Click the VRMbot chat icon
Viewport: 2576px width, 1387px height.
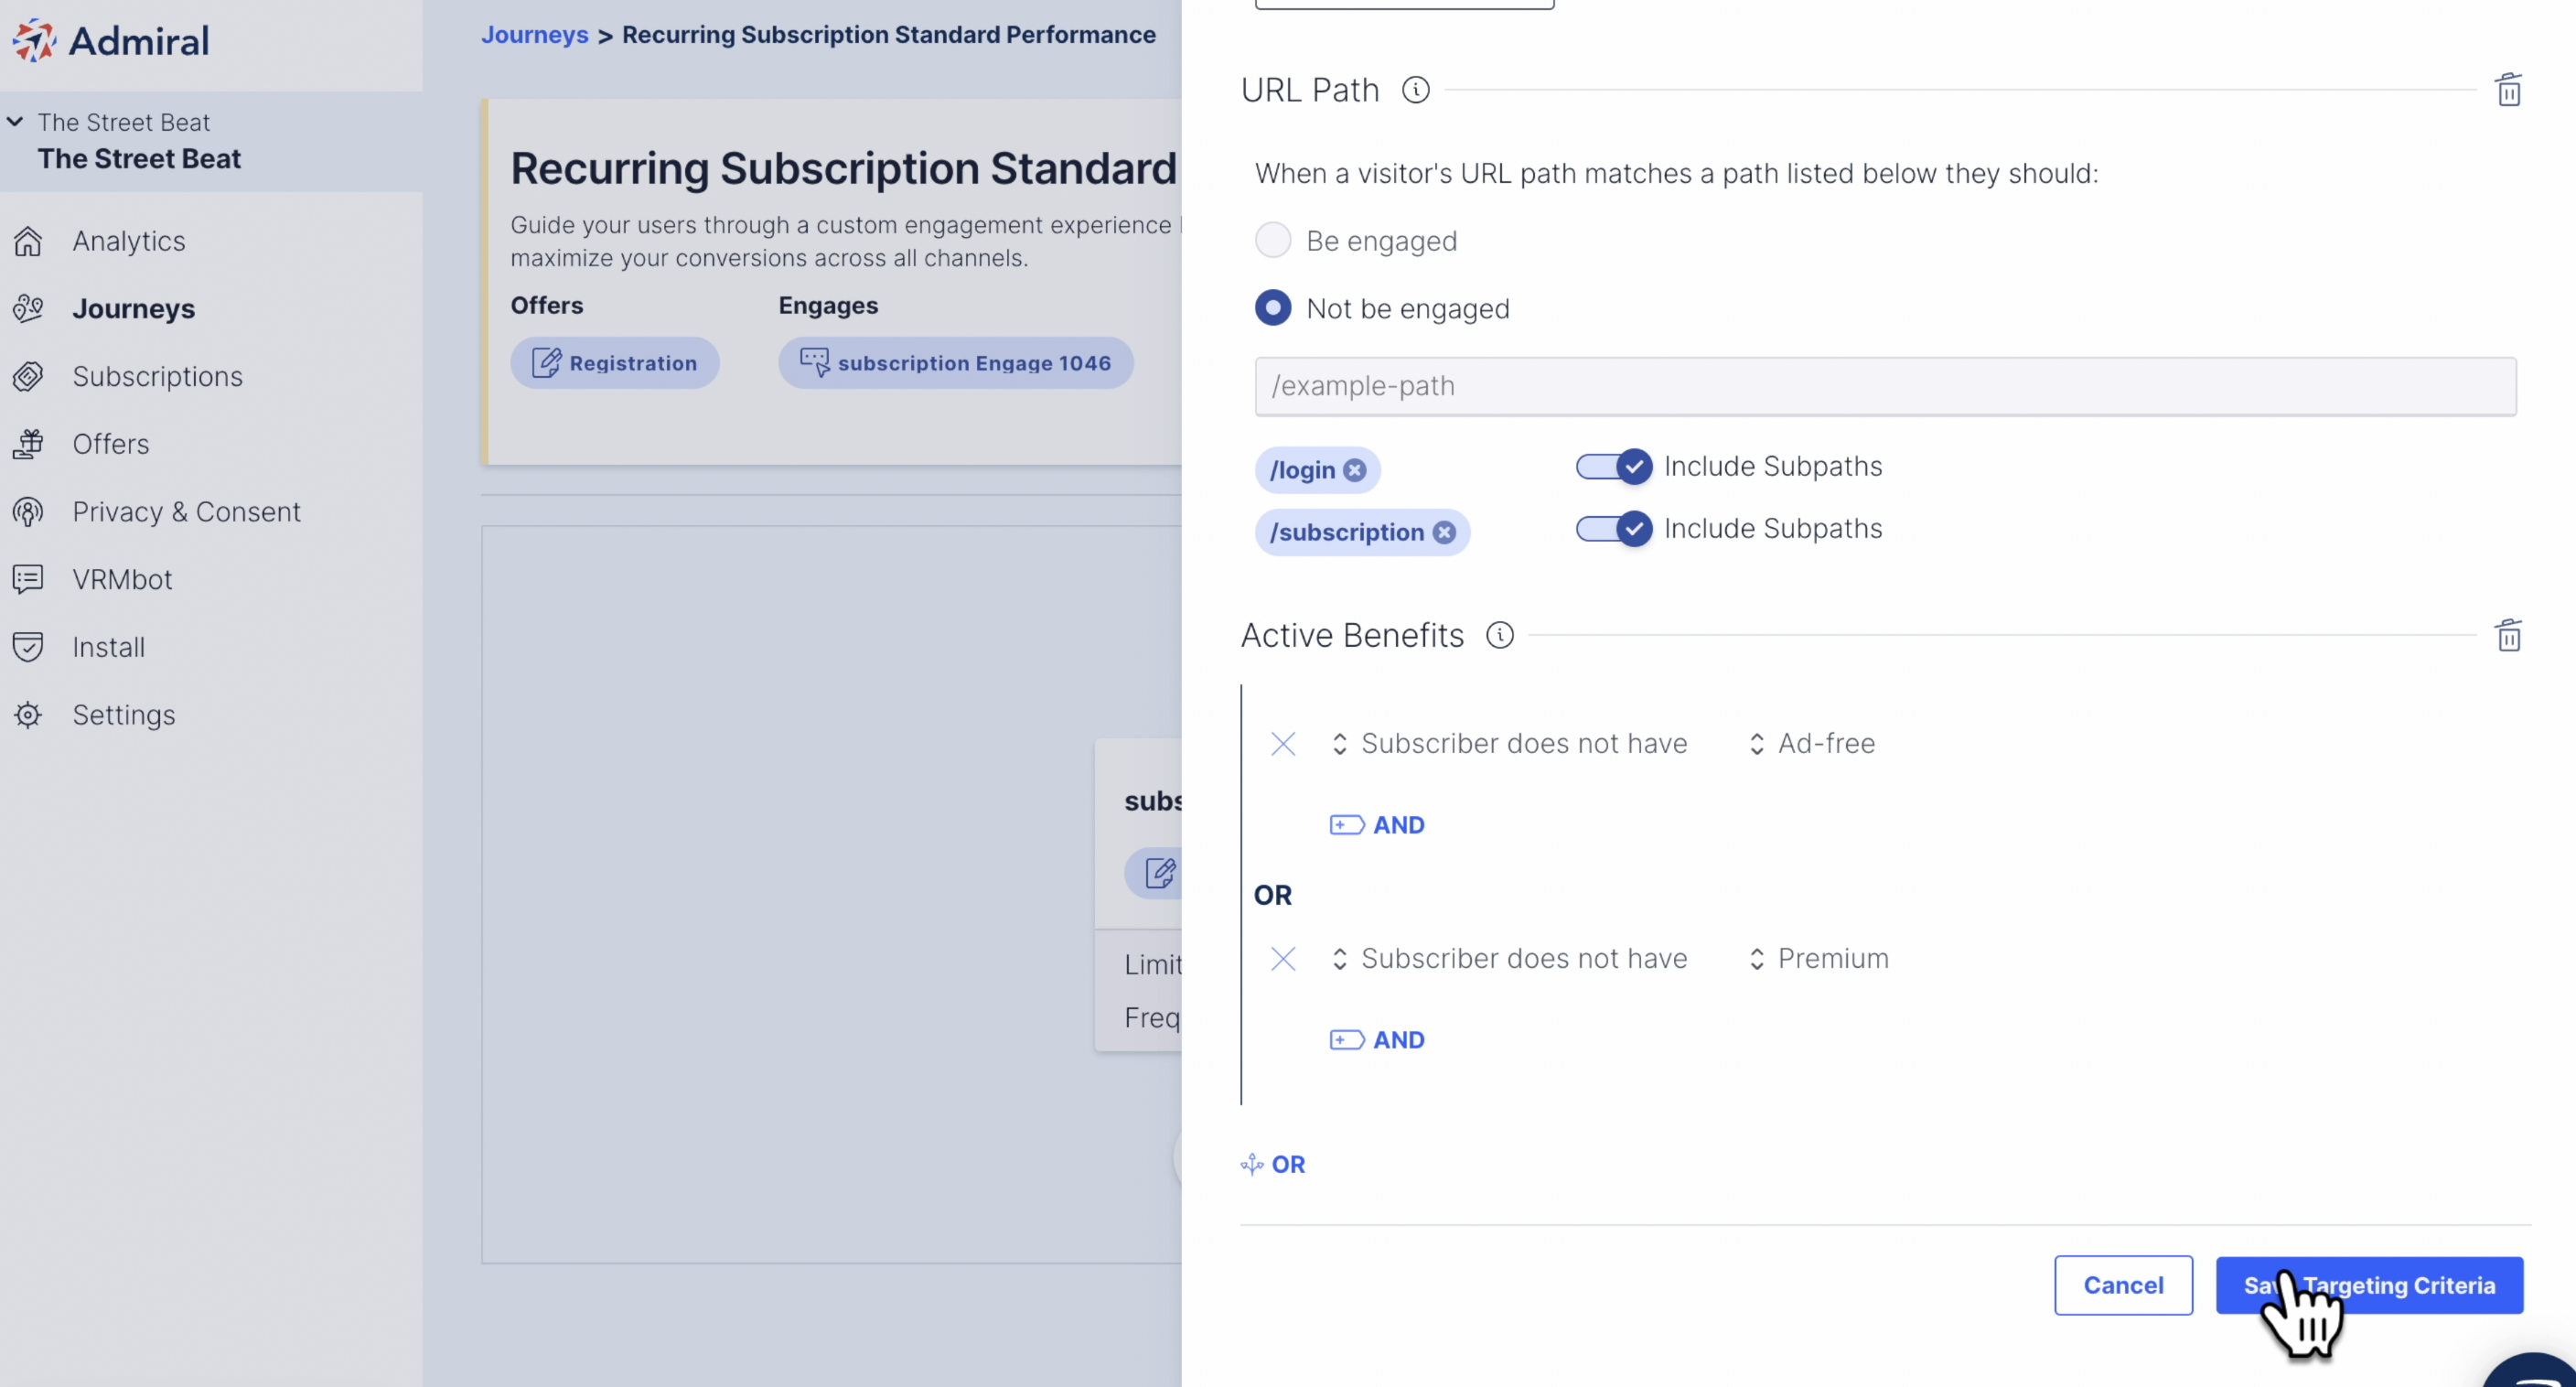(x=28, y=579)
